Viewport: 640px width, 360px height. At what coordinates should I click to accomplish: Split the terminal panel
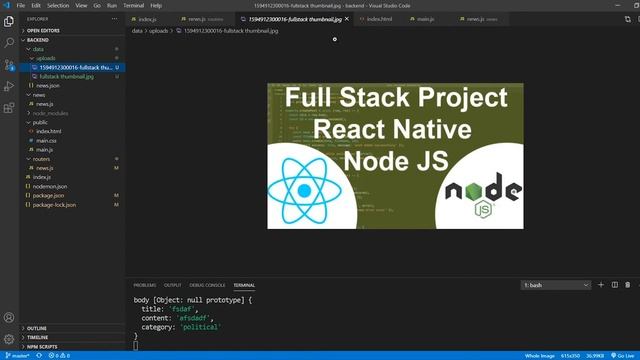pos(615,284)
